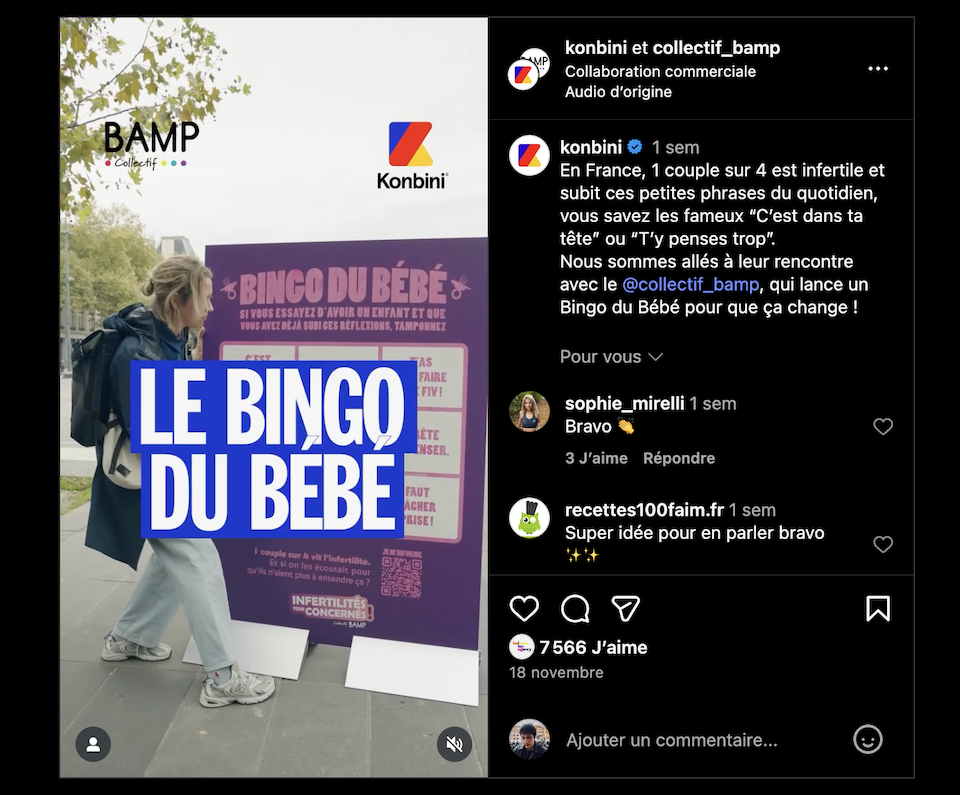
Task: Show tagged people on the video
Action: (x=93, y=744)
